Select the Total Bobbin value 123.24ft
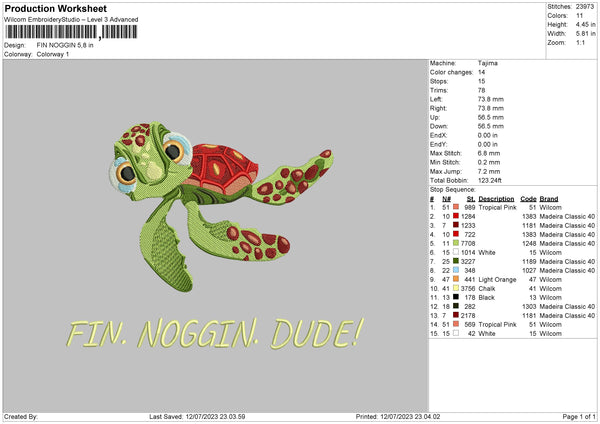This screenshot has width=600, height=424. click(x=489, y=181)
